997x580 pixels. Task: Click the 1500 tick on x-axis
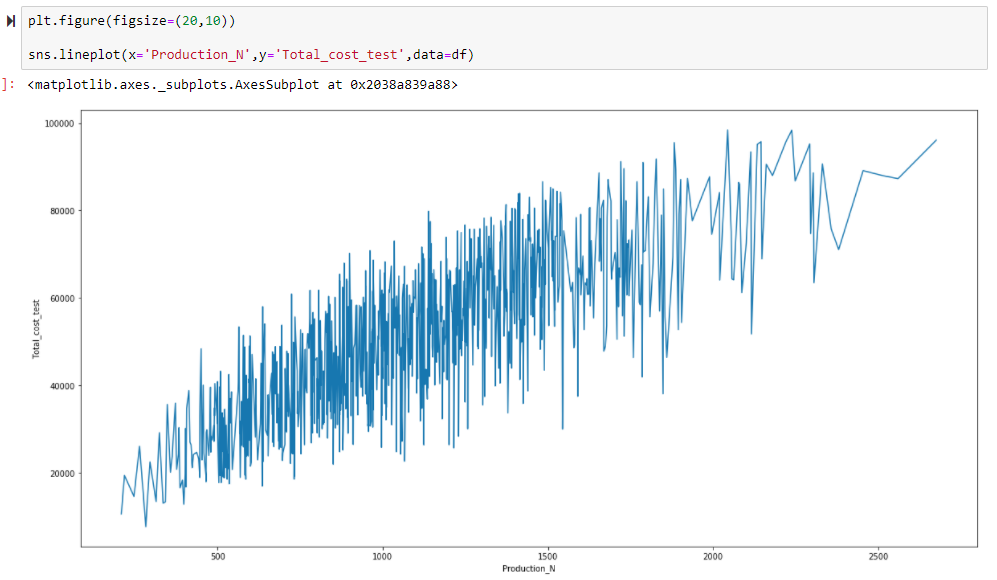point(548,555)
